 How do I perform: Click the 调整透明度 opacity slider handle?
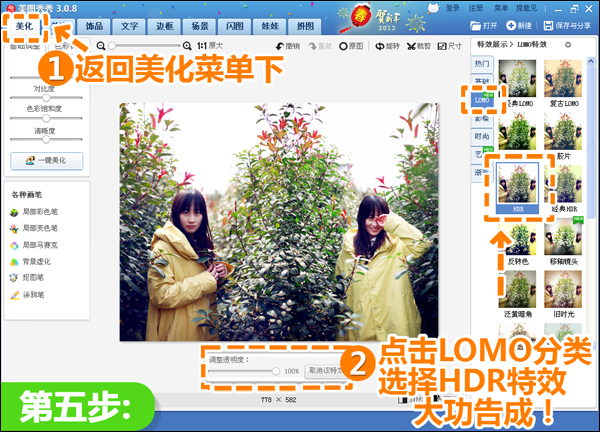pyautogui.click(x=276, y=371)
